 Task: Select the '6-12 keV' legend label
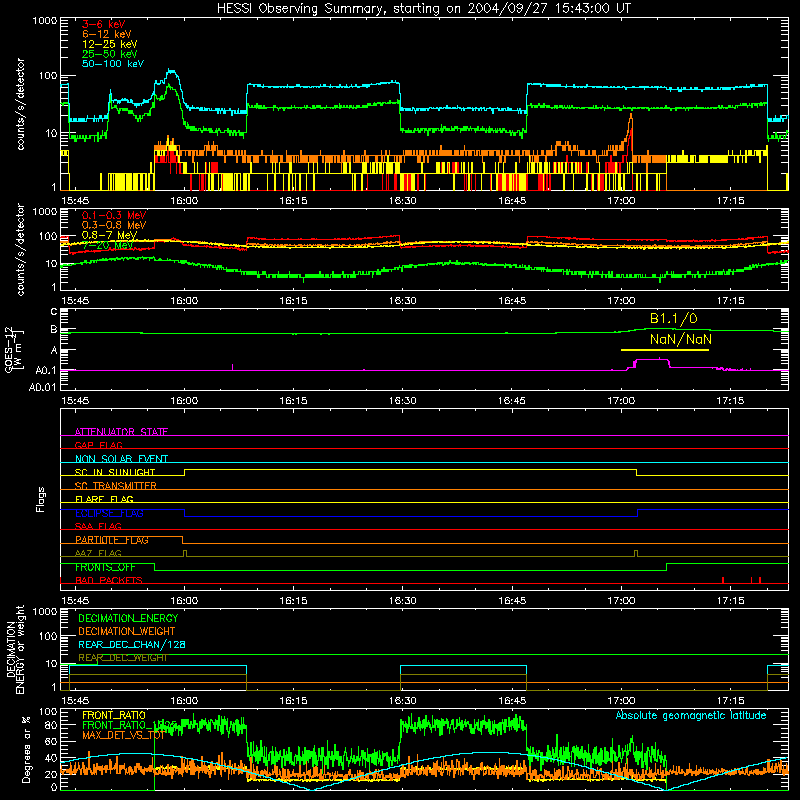pyautogui.click(x=107, y=34)
